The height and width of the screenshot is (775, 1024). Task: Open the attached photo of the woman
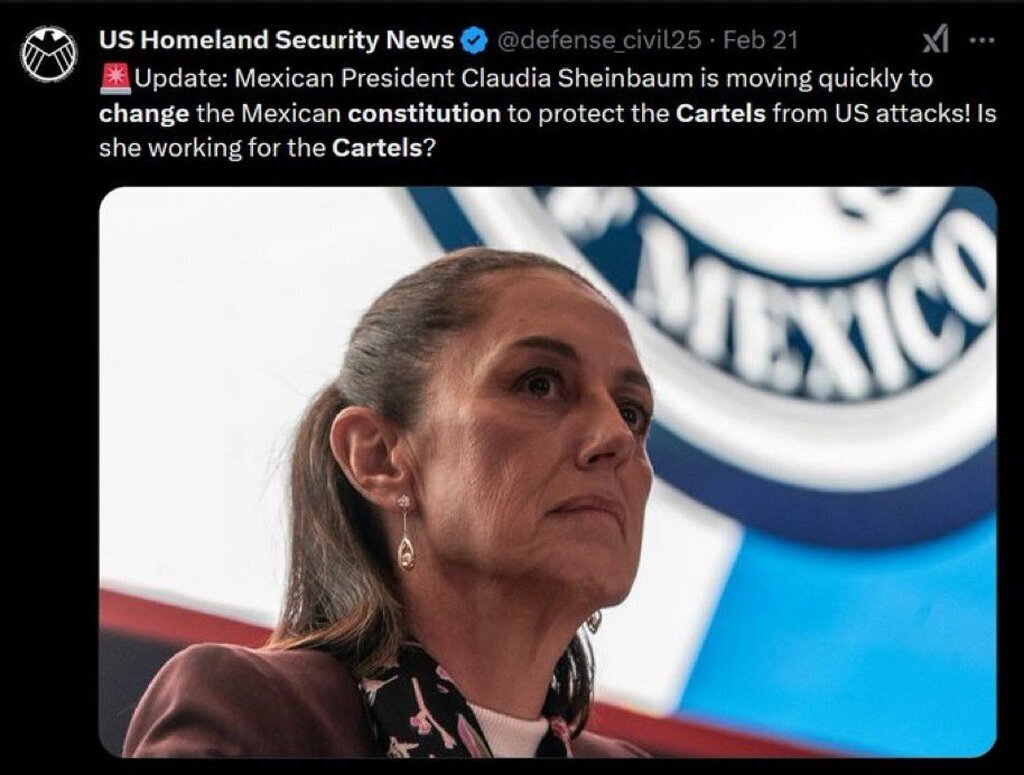548,472
